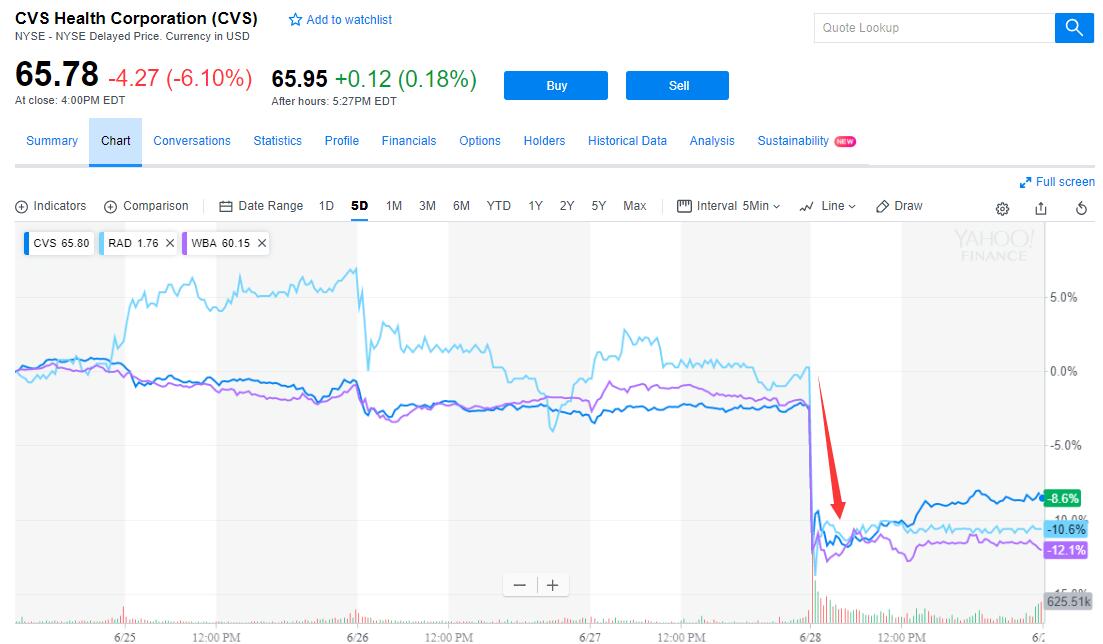
Task: Zoom out with the minus icon
Action: 520,586
